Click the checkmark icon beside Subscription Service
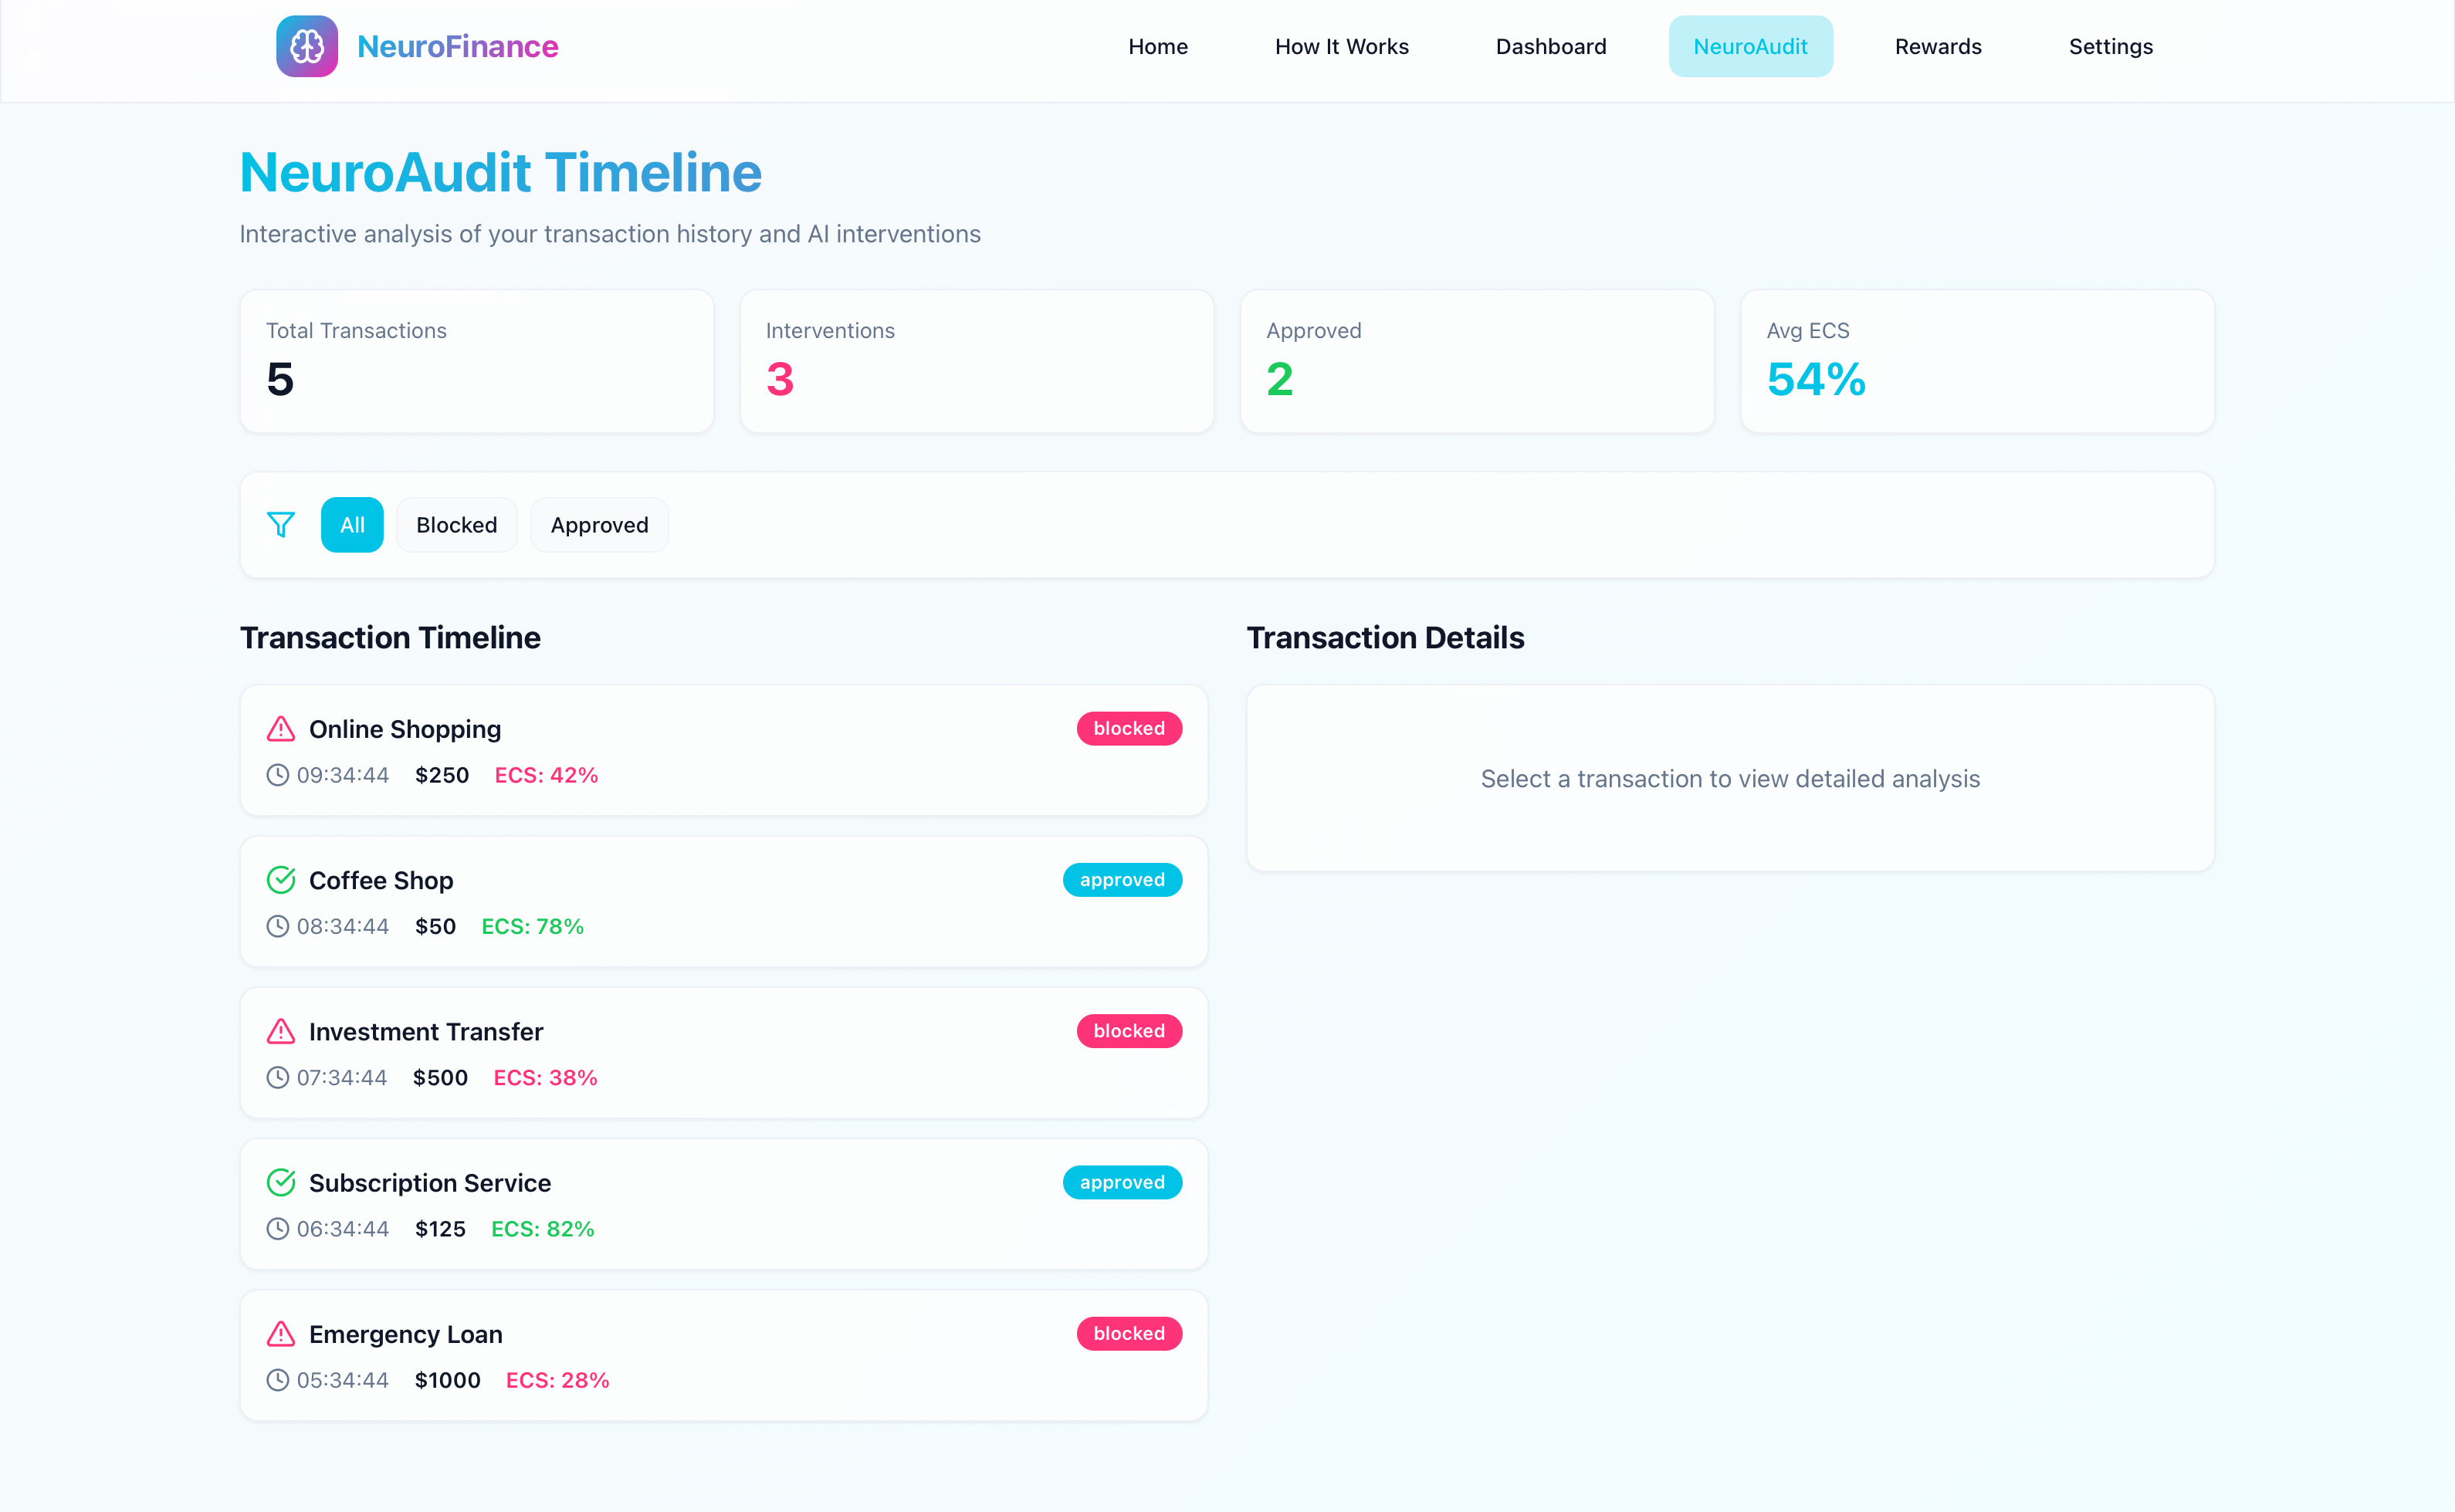Screen dimensions: 2455x1512 pyautogui.click(x=281, y=1182)
